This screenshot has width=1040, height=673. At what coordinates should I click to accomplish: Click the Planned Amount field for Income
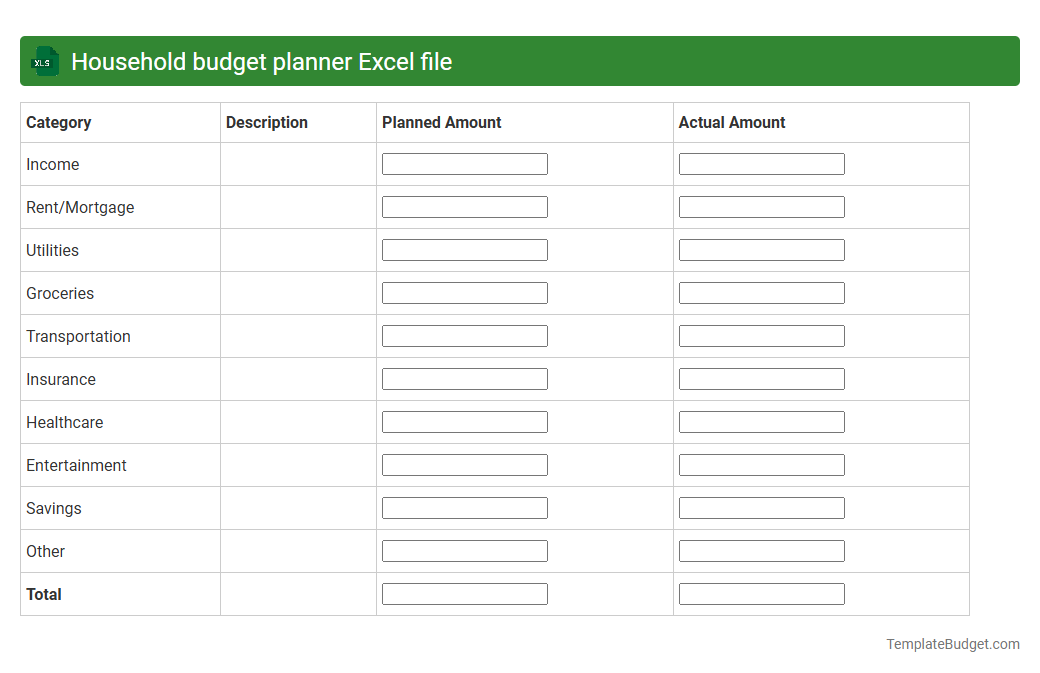464,163
